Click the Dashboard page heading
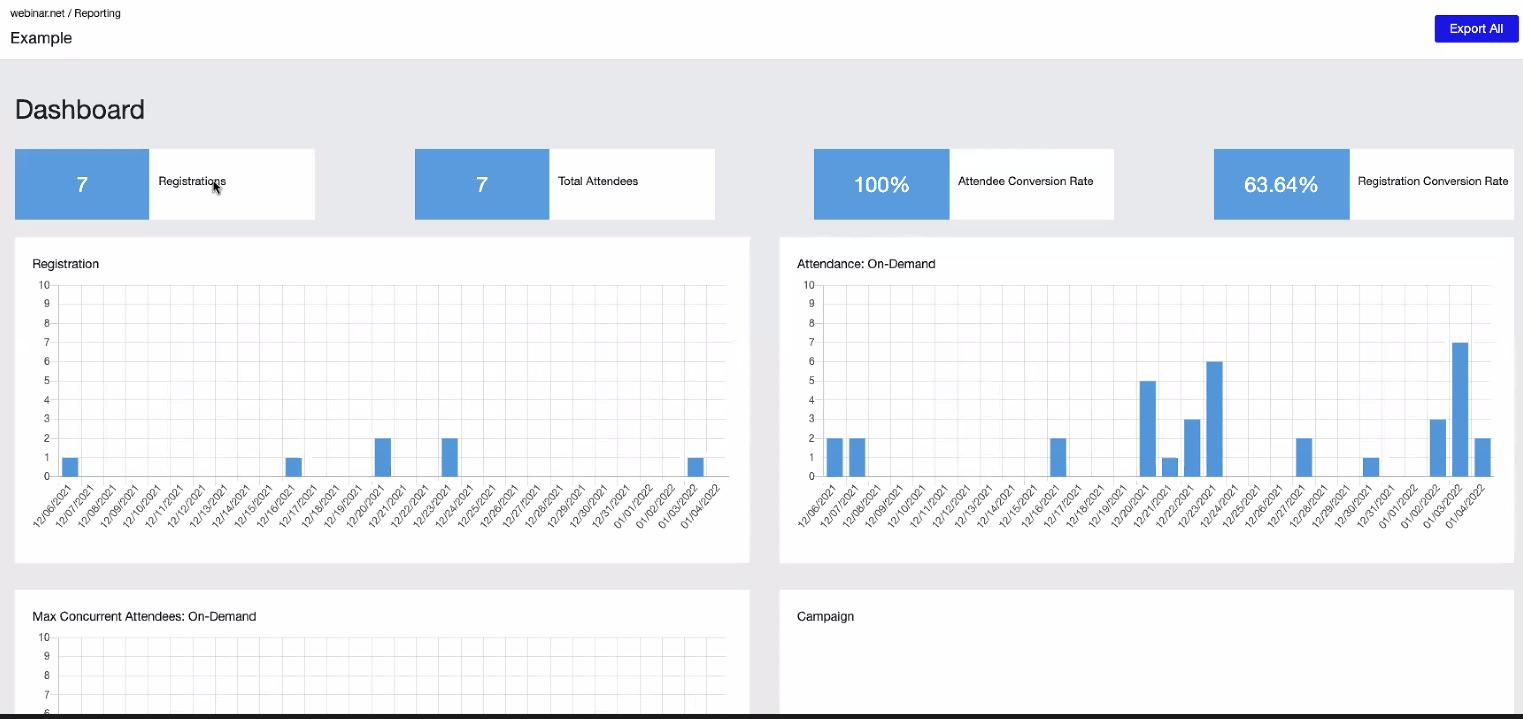1523x719 pixels. 80,110
